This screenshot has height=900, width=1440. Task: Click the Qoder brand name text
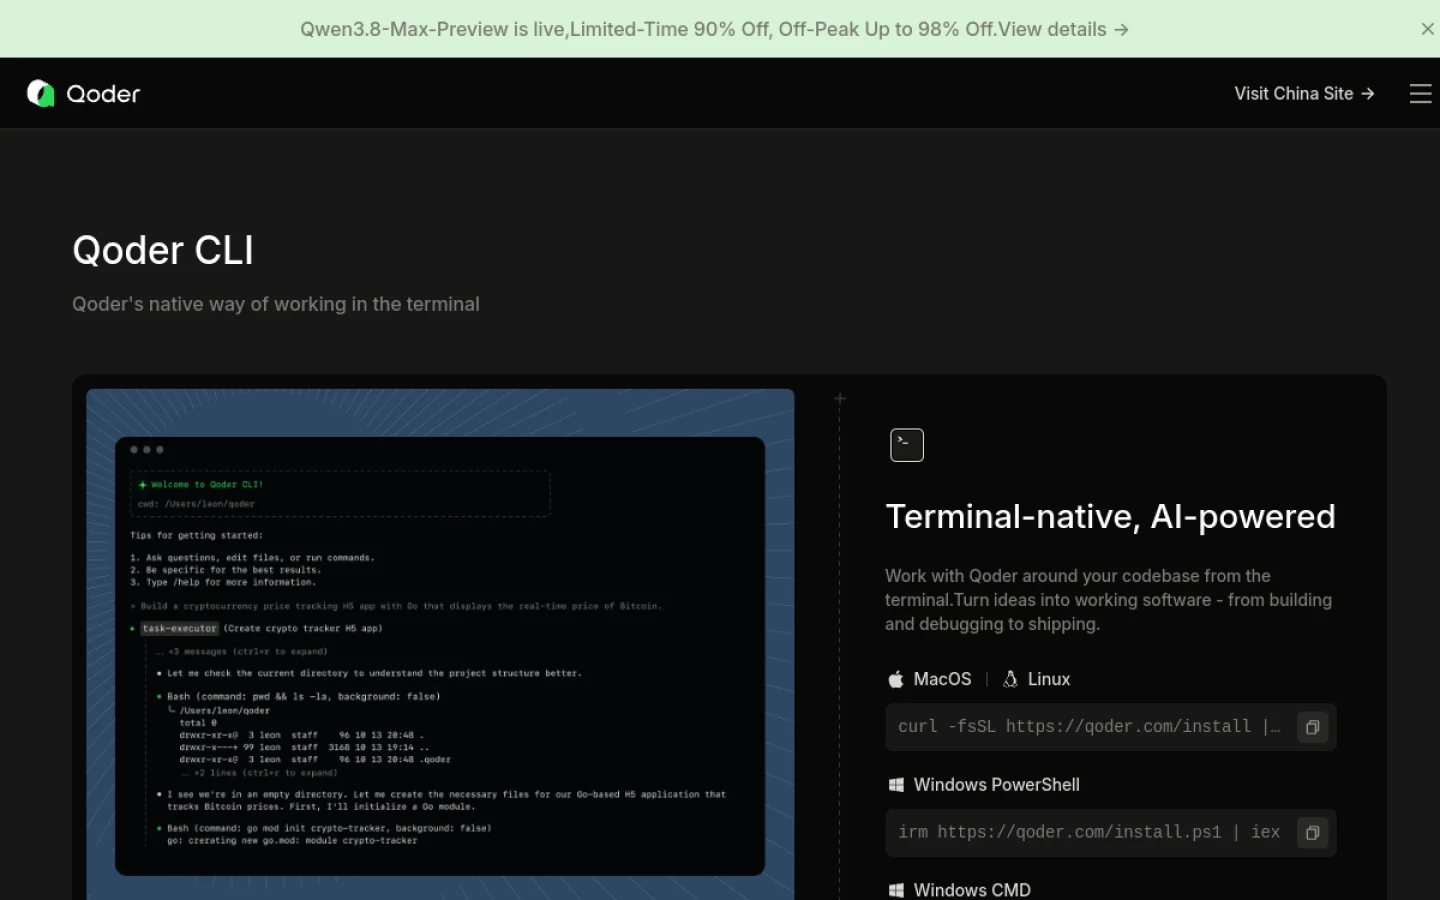pyautogui.click(x=103, y=94)
